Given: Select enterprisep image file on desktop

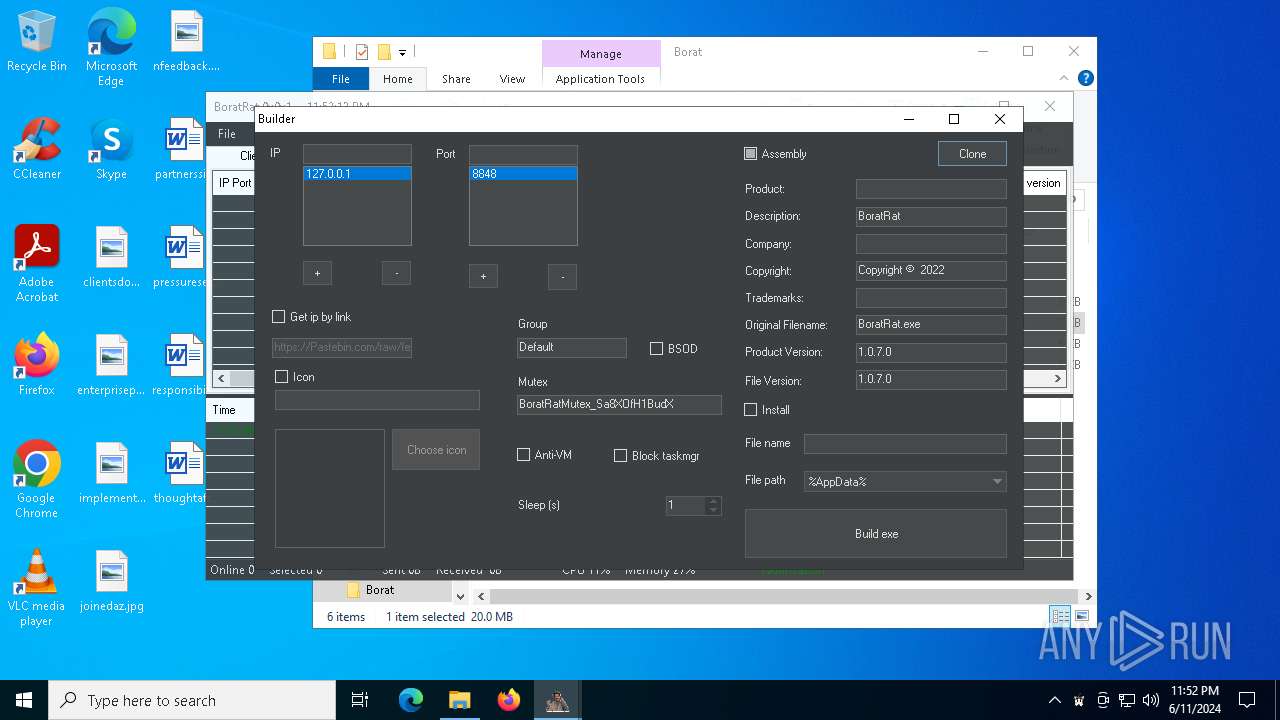Looking at the screenshot, I should click(111, 364).
